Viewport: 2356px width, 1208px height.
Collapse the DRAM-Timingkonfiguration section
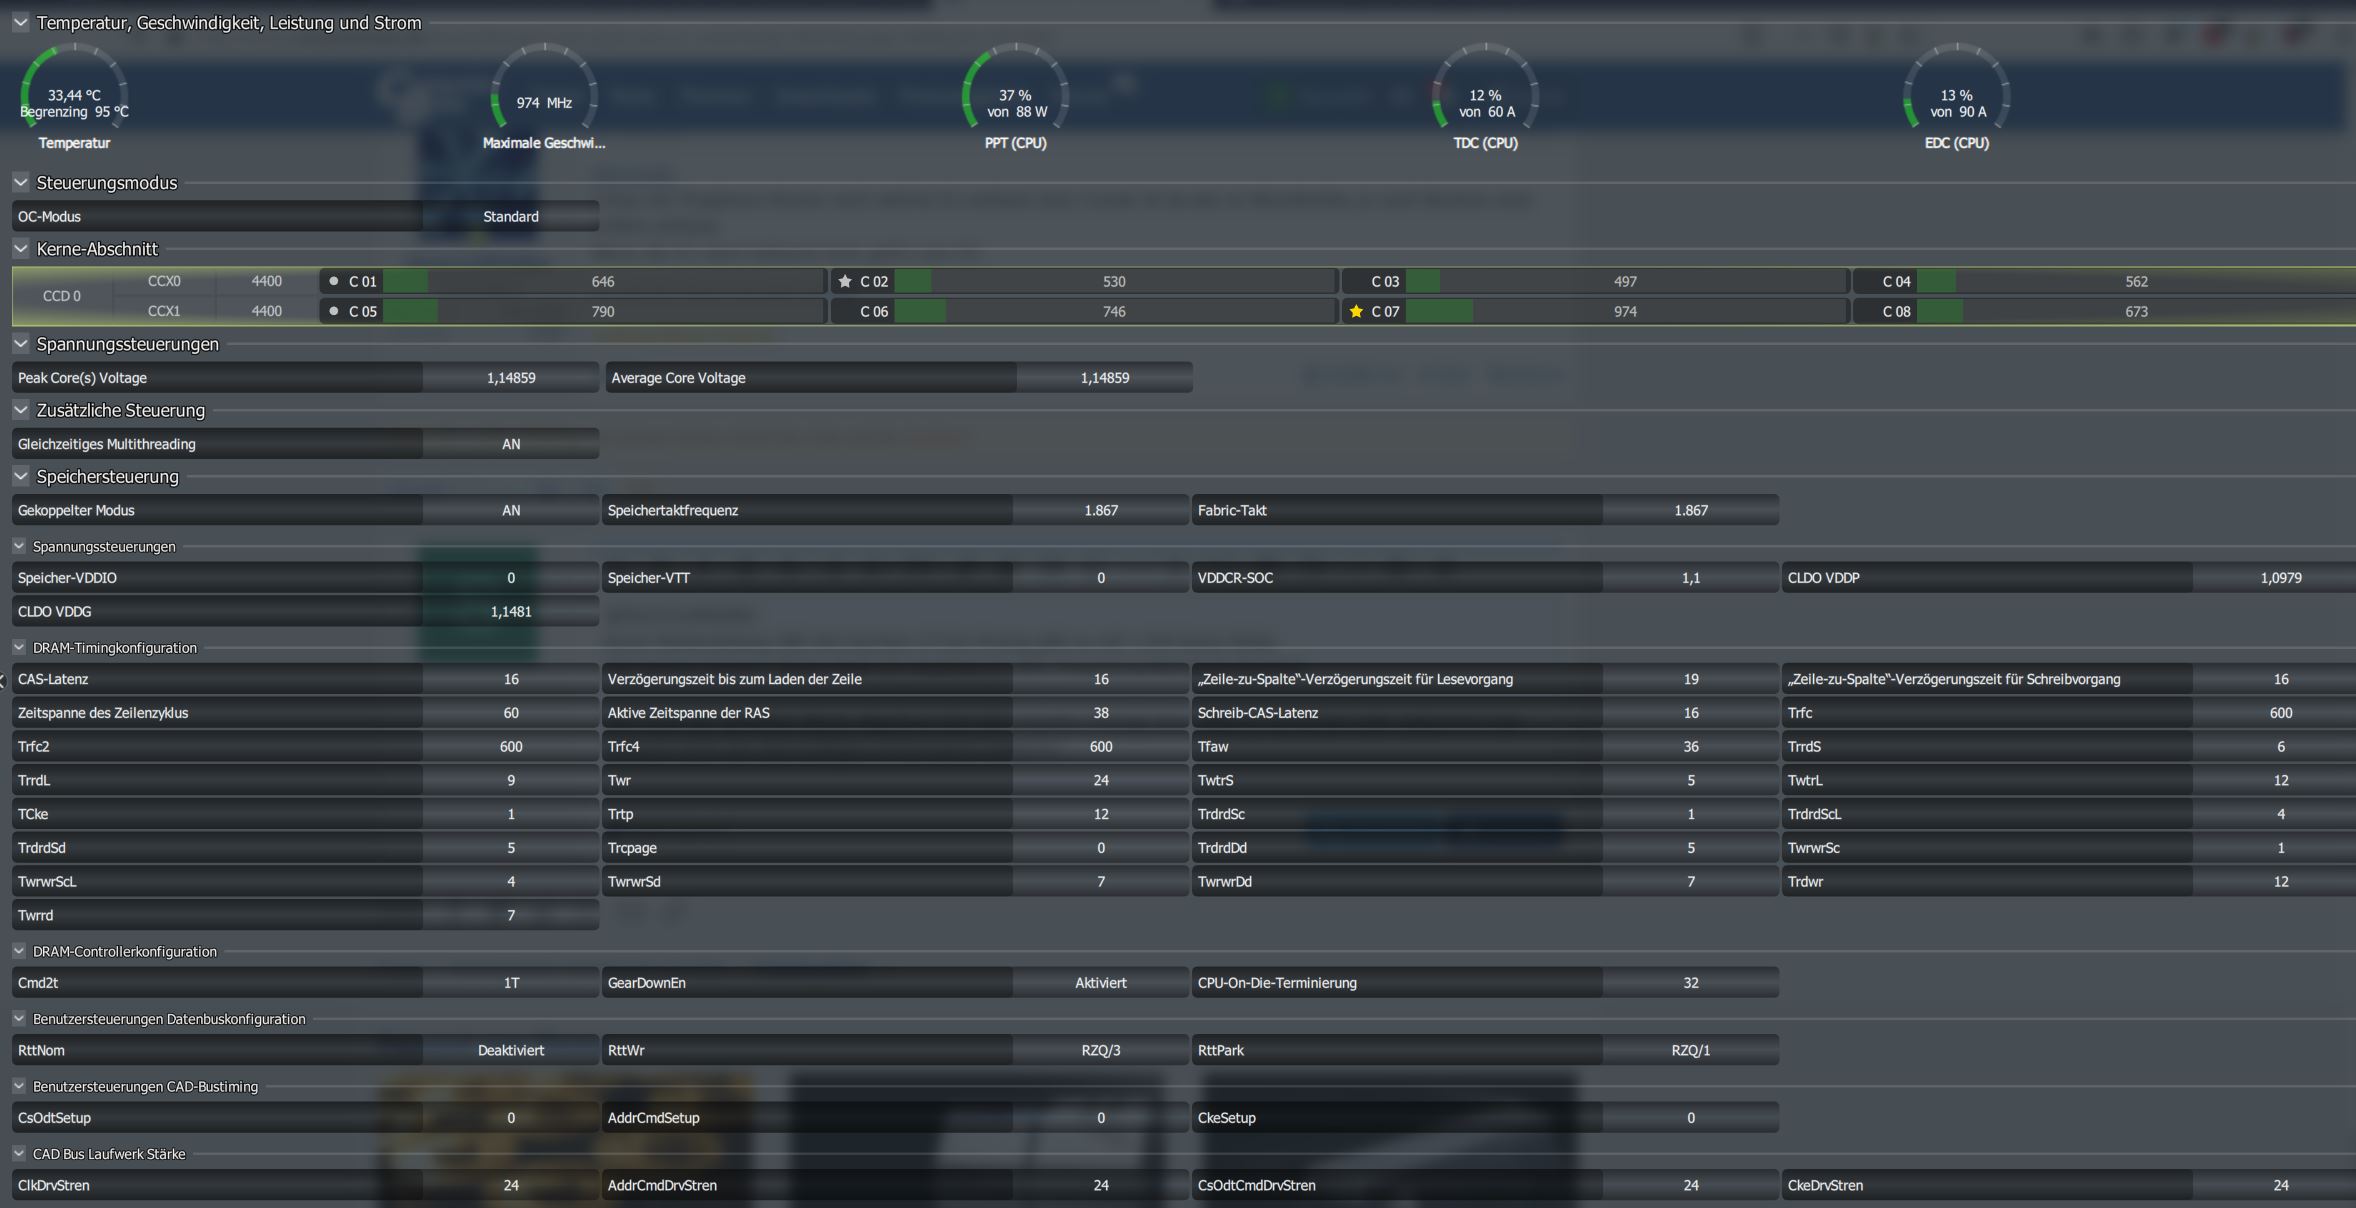[19, 648]
